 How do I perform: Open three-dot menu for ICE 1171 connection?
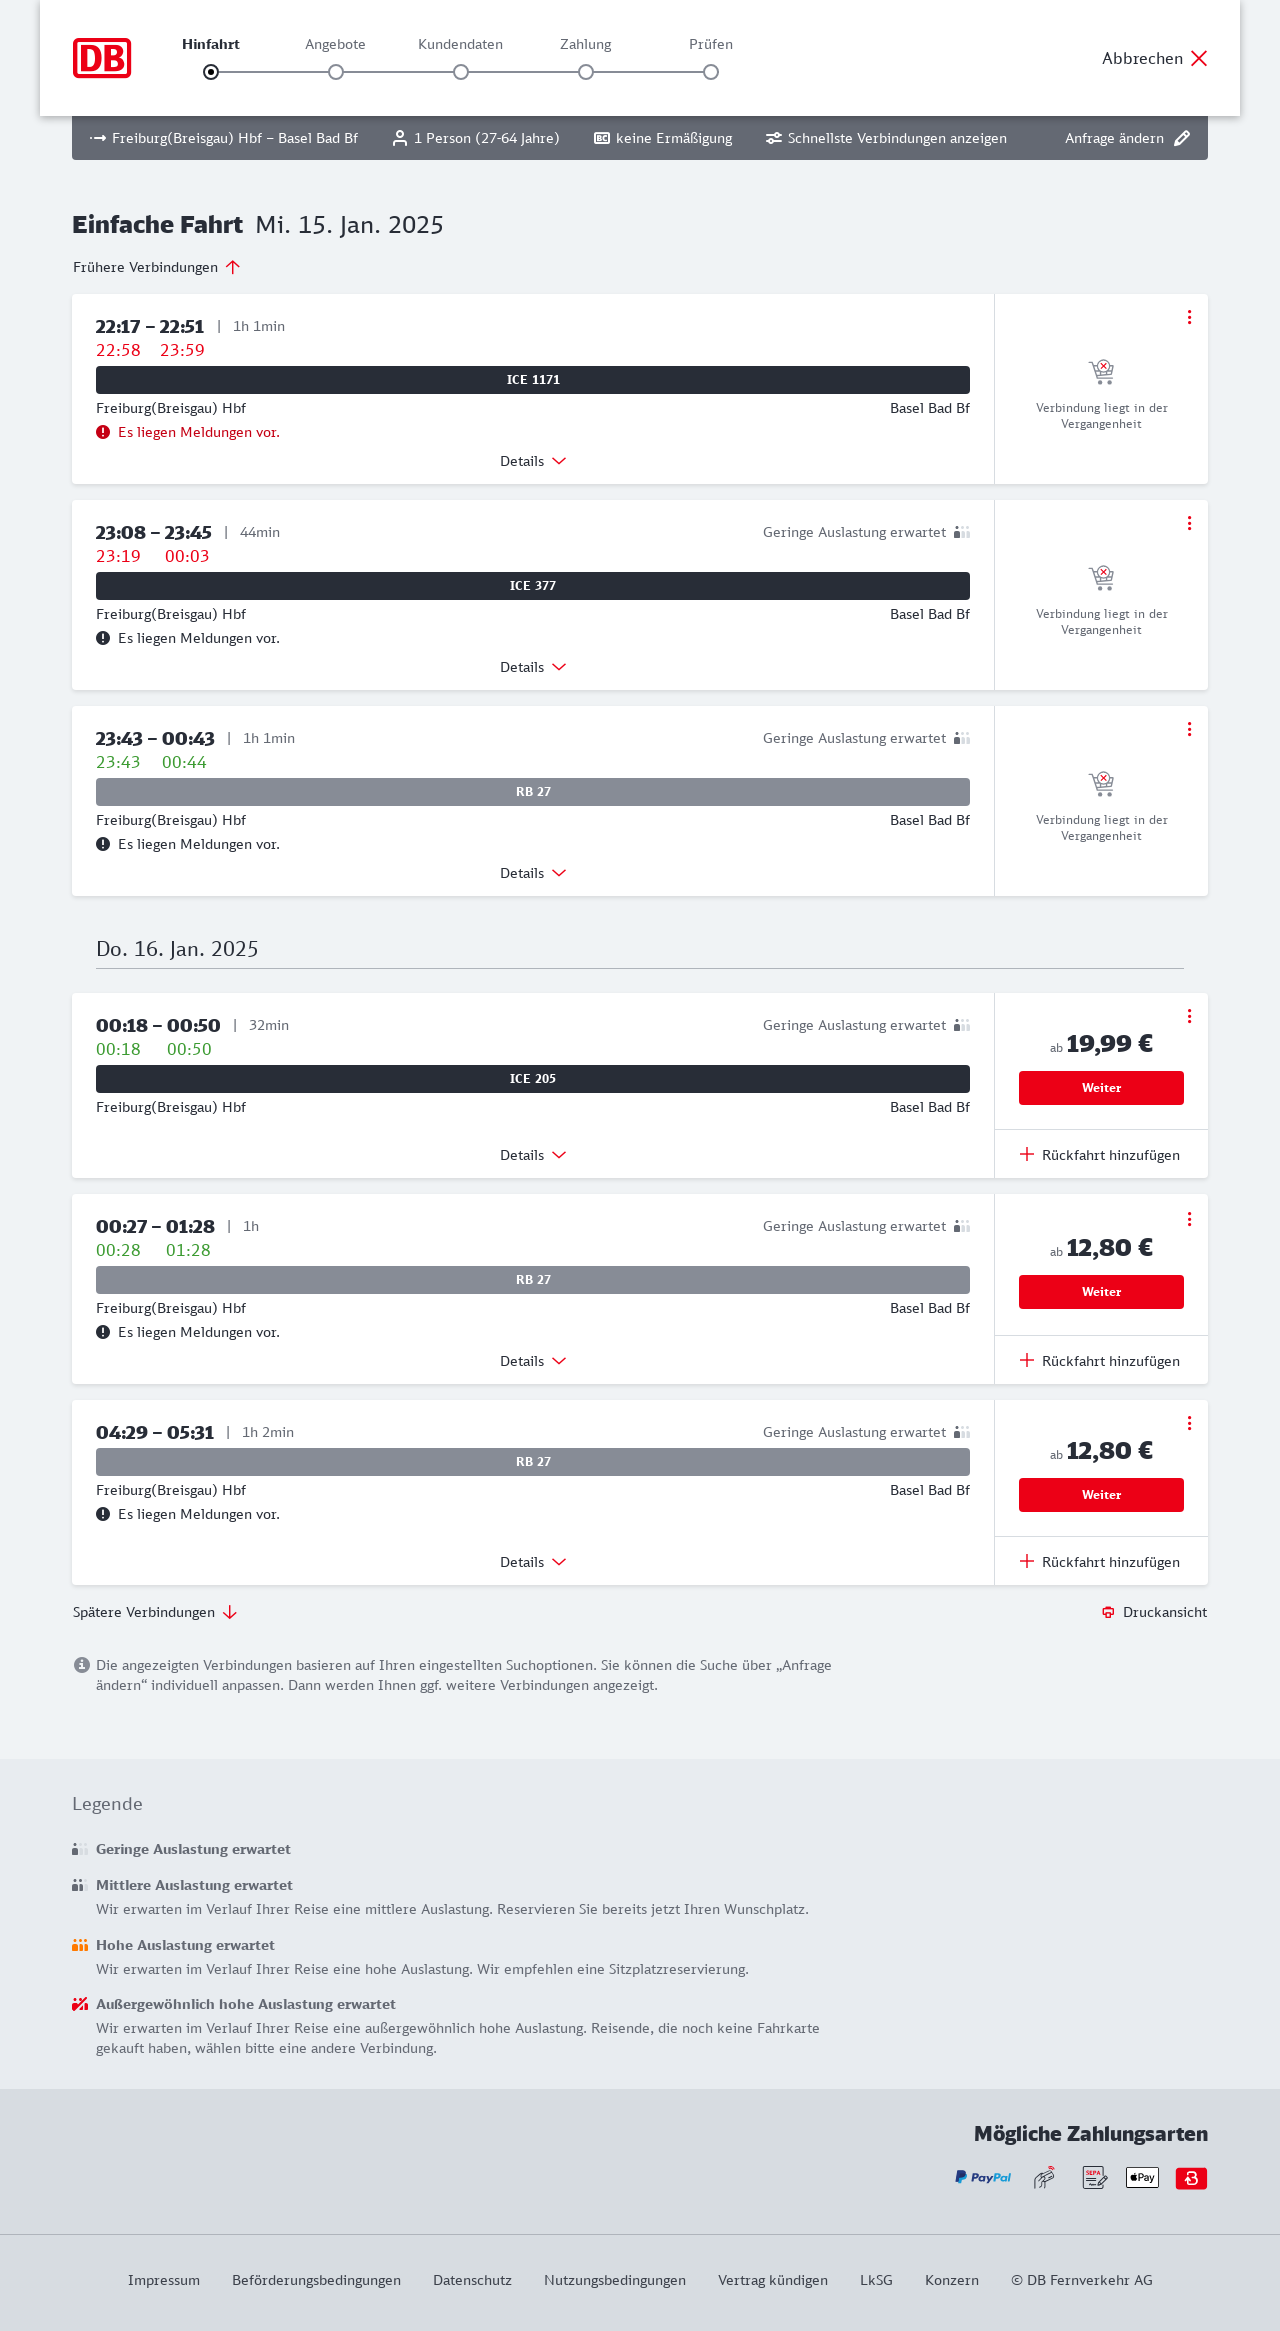pos(1189,317)
